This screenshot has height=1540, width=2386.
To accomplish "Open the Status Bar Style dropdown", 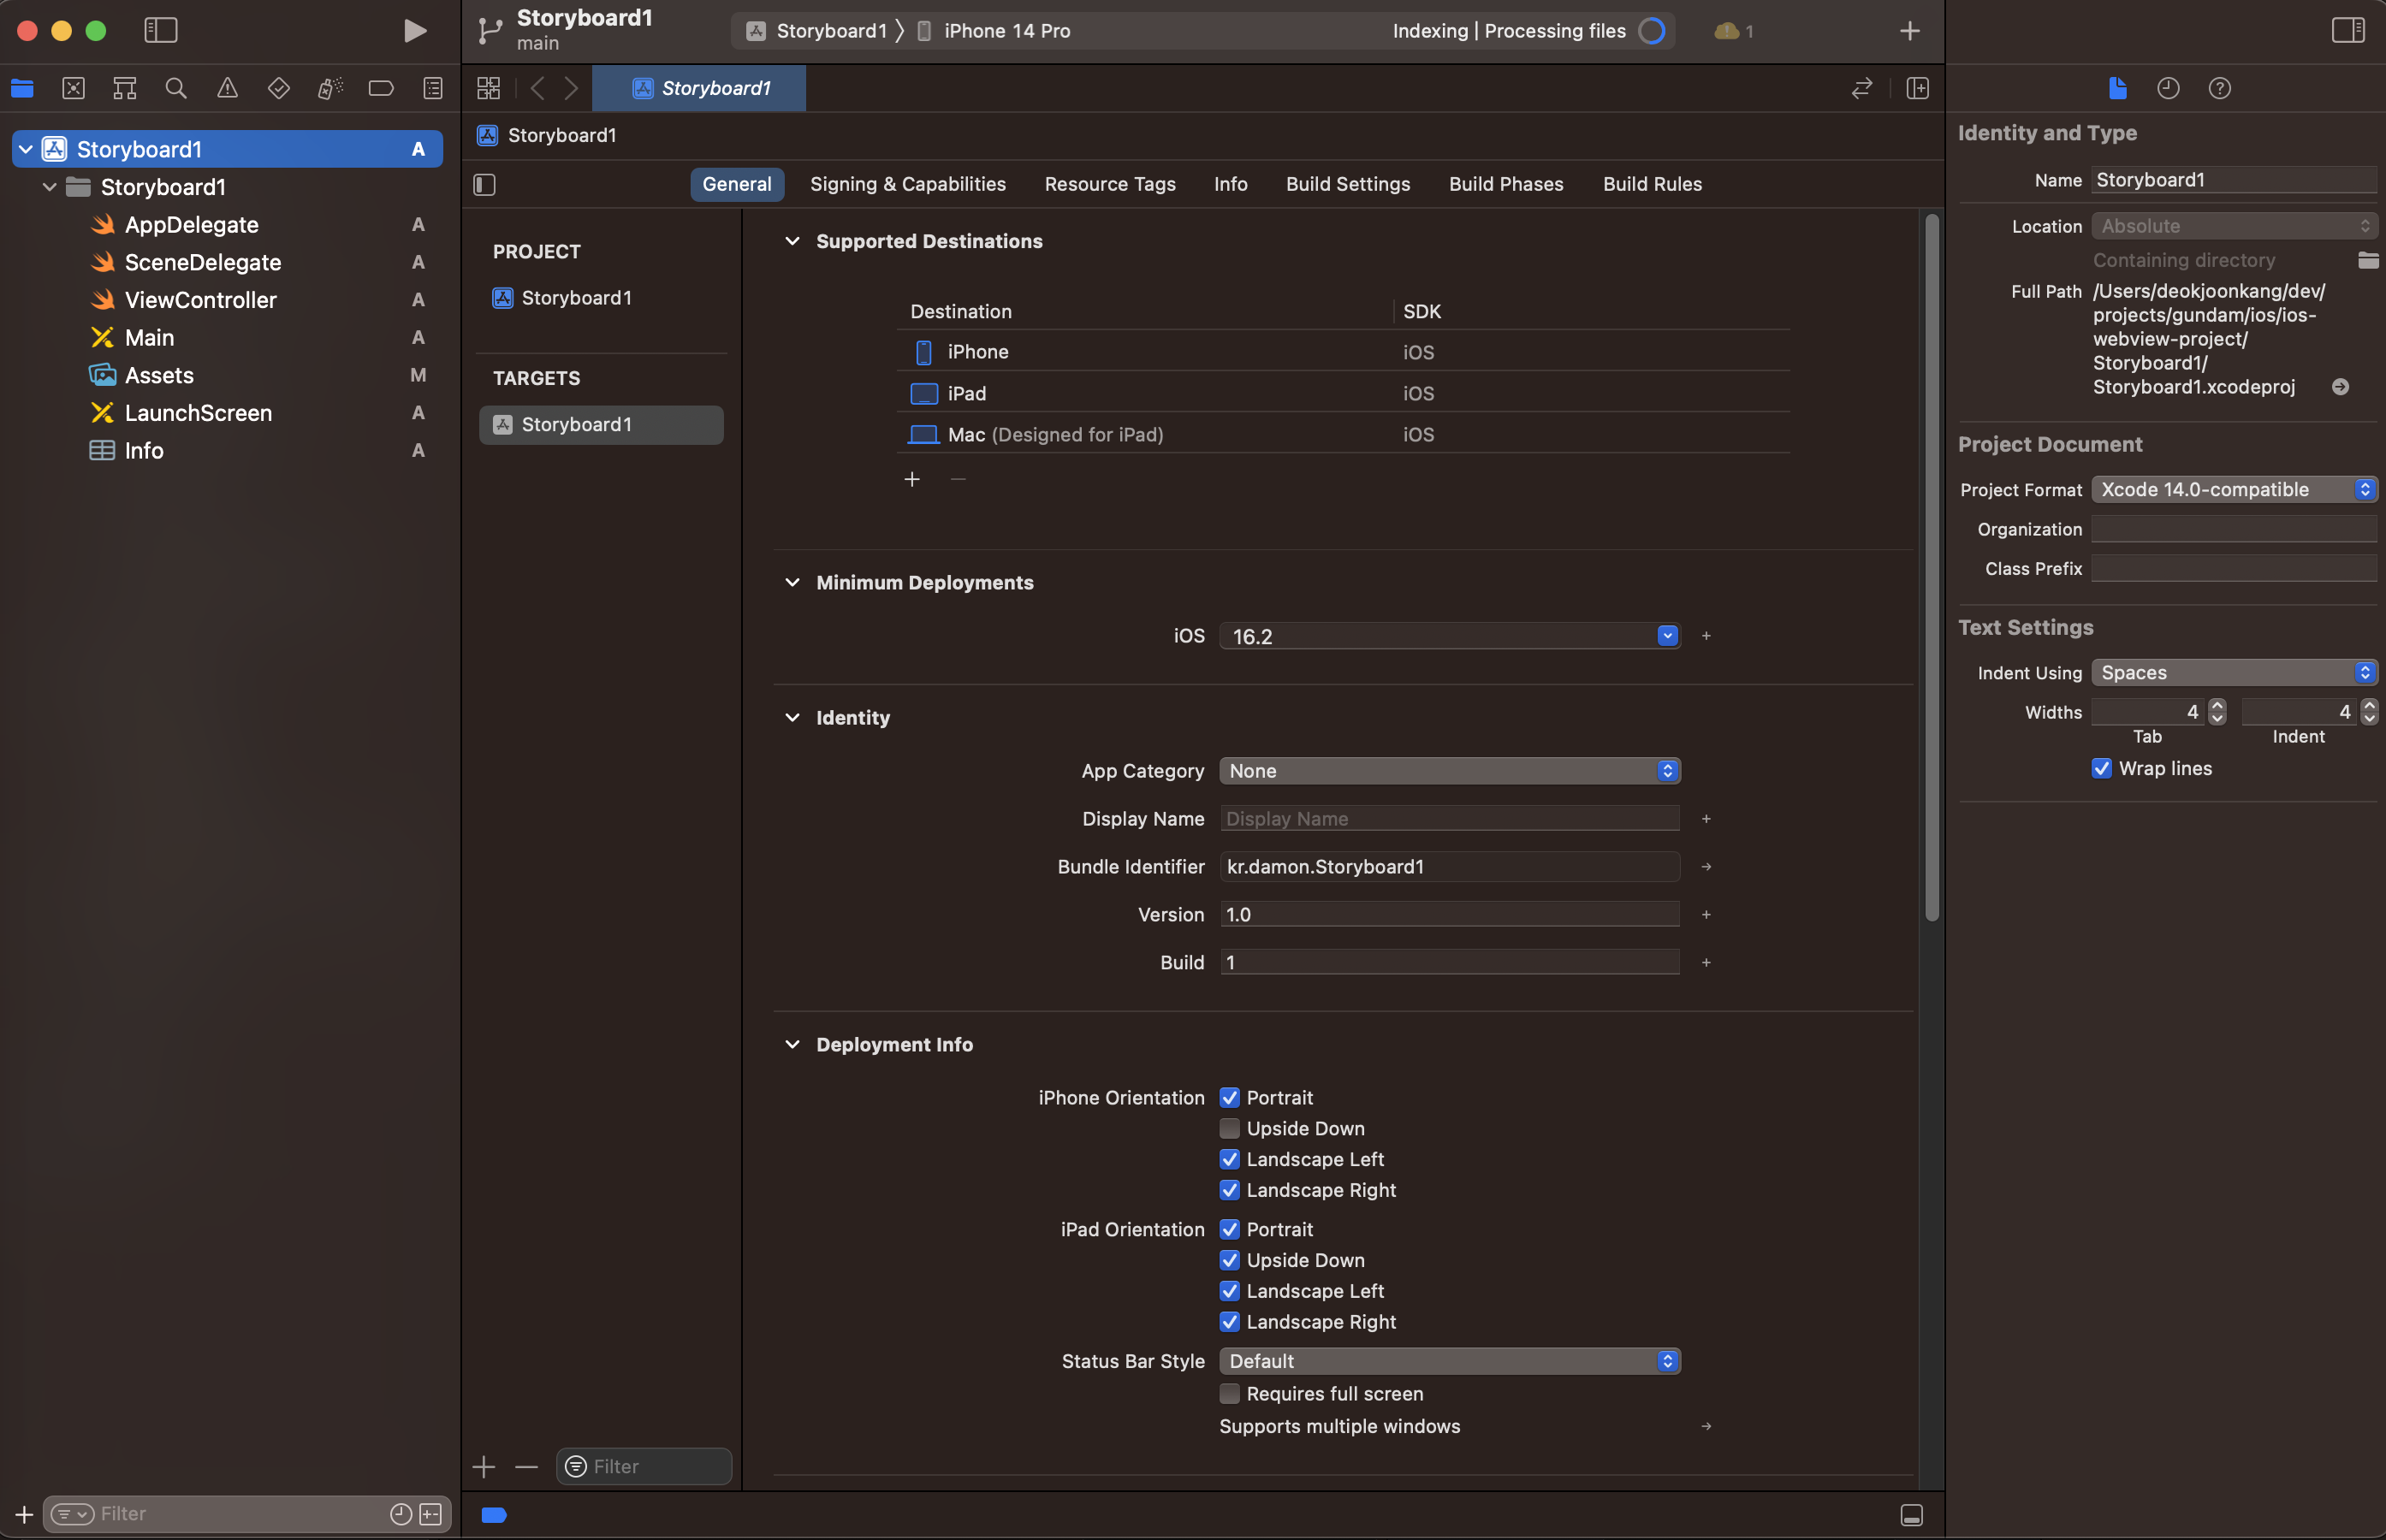I will 1449,1361.
